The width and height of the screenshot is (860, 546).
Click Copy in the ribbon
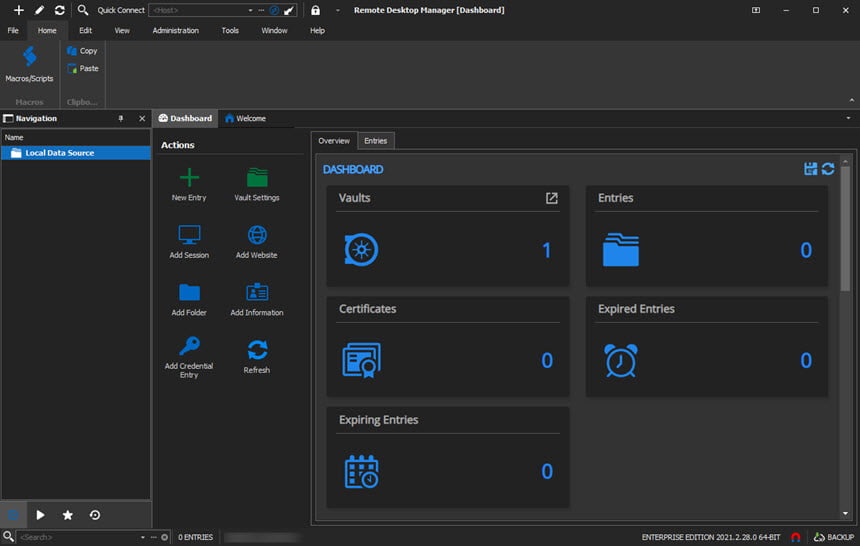tap(82, 50)
